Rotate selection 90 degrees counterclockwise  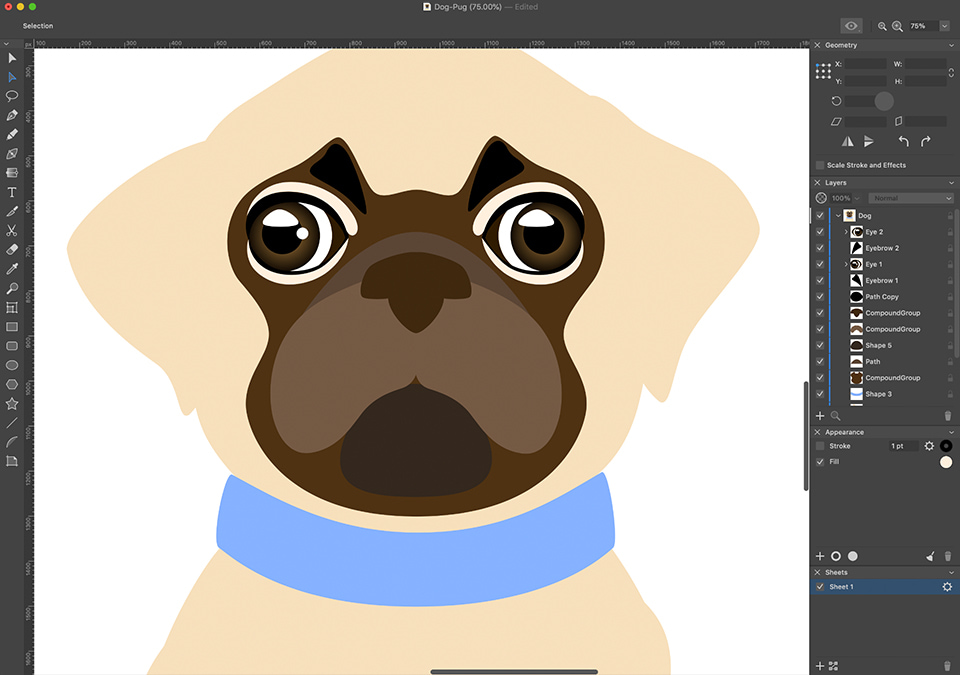click(903, 141)
